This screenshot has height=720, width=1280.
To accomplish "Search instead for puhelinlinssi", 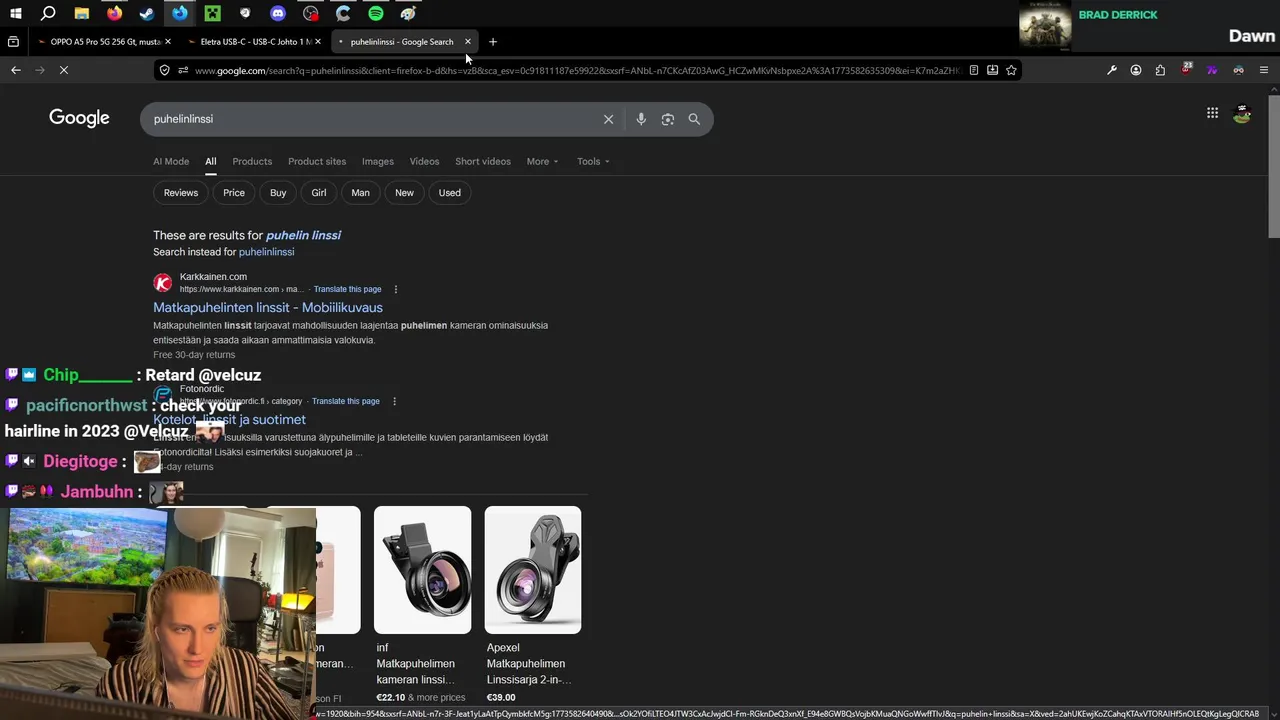I will click(266, 252).
